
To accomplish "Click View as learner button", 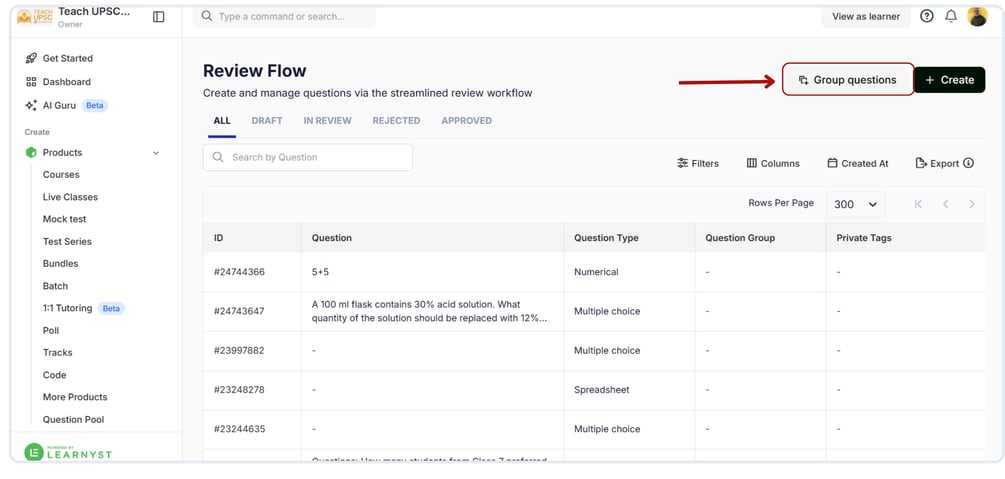I will 866,17.
